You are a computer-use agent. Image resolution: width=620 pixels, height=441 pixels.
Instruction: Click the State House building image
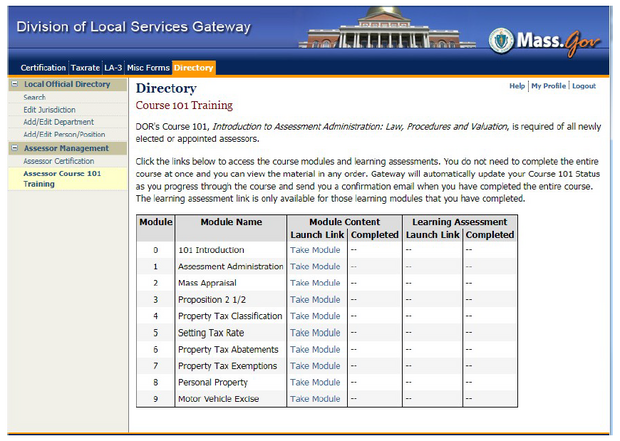tap(386, 28)
